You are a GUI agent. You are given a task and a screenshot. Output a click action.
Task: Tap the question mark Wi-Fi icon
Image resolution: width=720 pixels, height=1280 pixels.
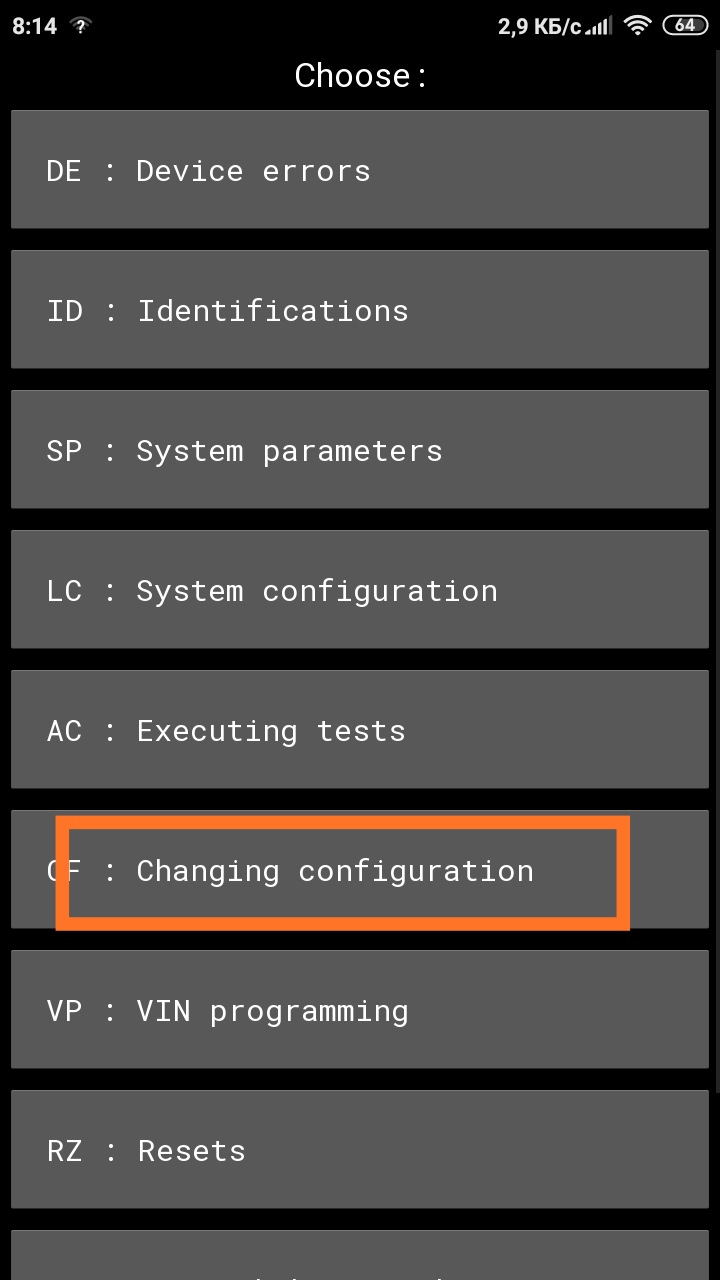pos(81,26)
